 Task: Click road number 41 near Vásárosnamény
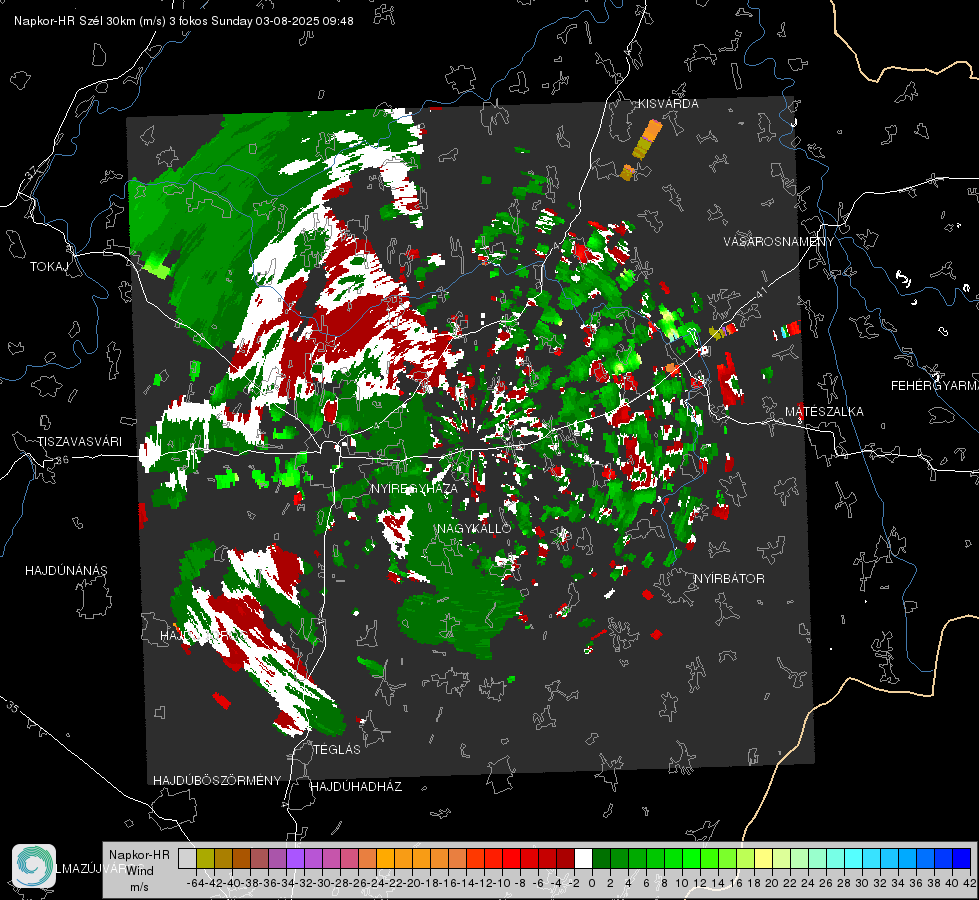click(761, 293)
